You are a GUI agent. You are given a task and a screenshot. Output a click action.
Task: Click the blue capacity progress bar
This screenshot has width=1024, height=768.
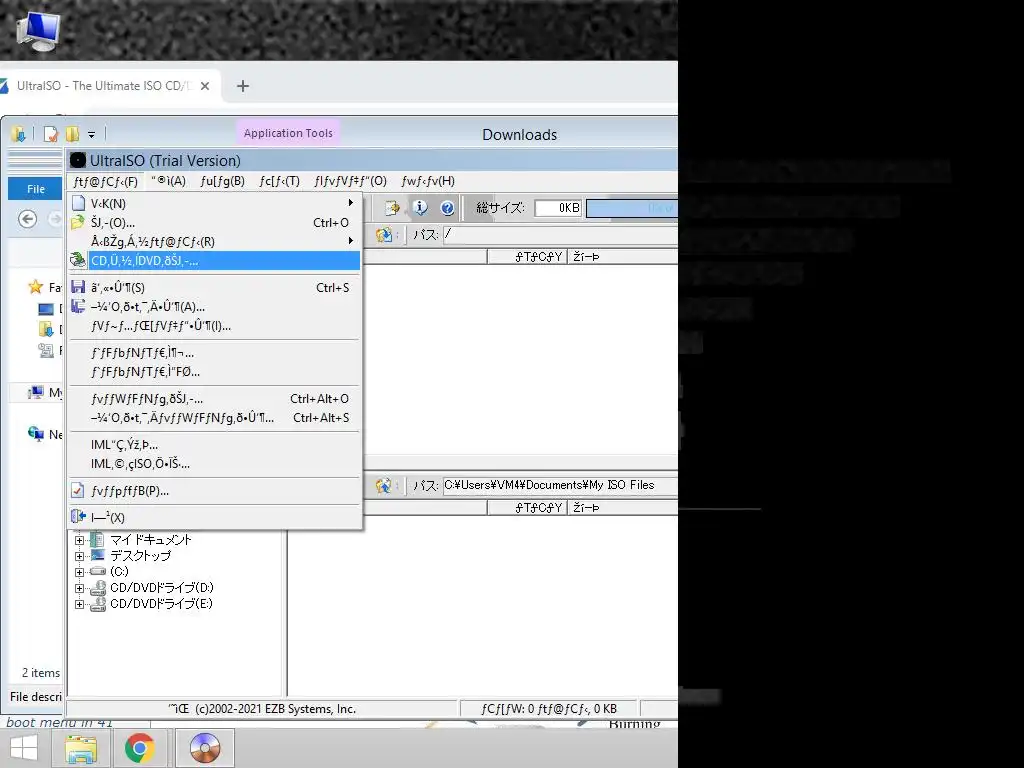point(632,208)
